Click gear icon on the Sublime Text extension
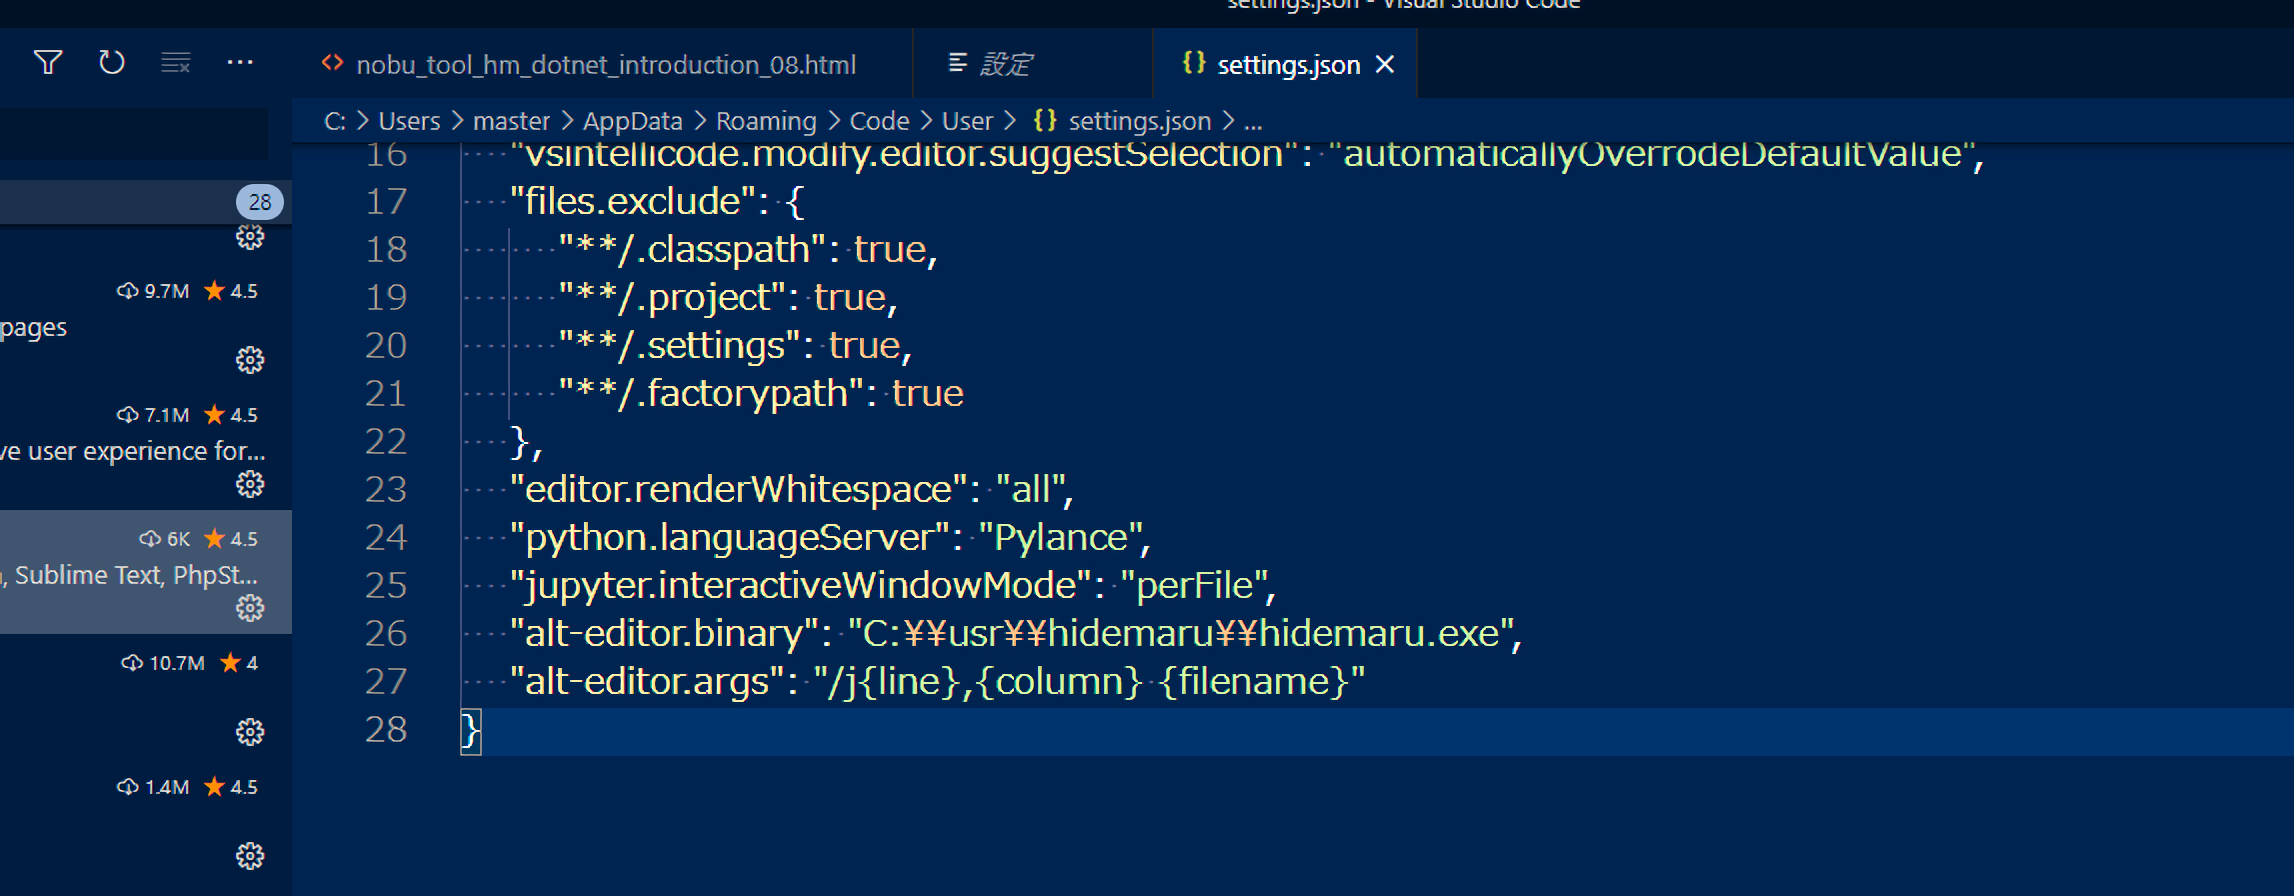The image size is (2294, 896). click(x=250, y=608)
